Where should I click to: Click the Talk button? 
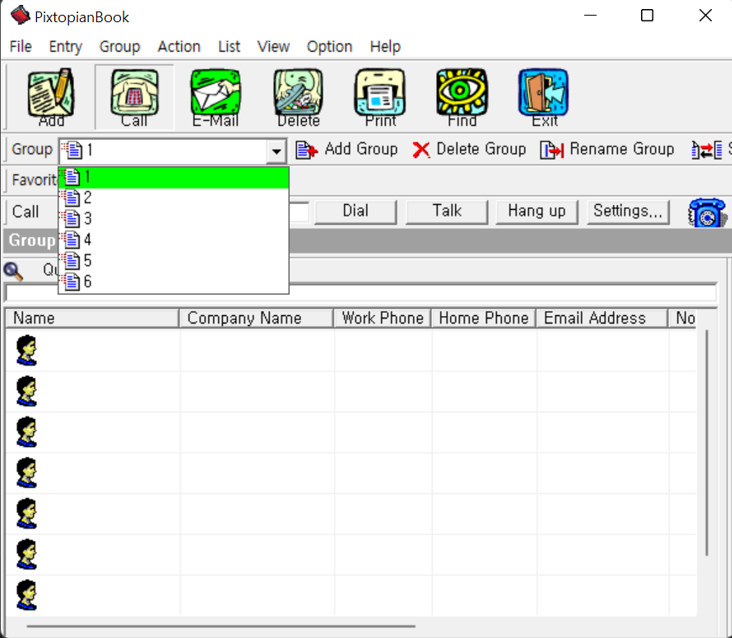[447, 211]
